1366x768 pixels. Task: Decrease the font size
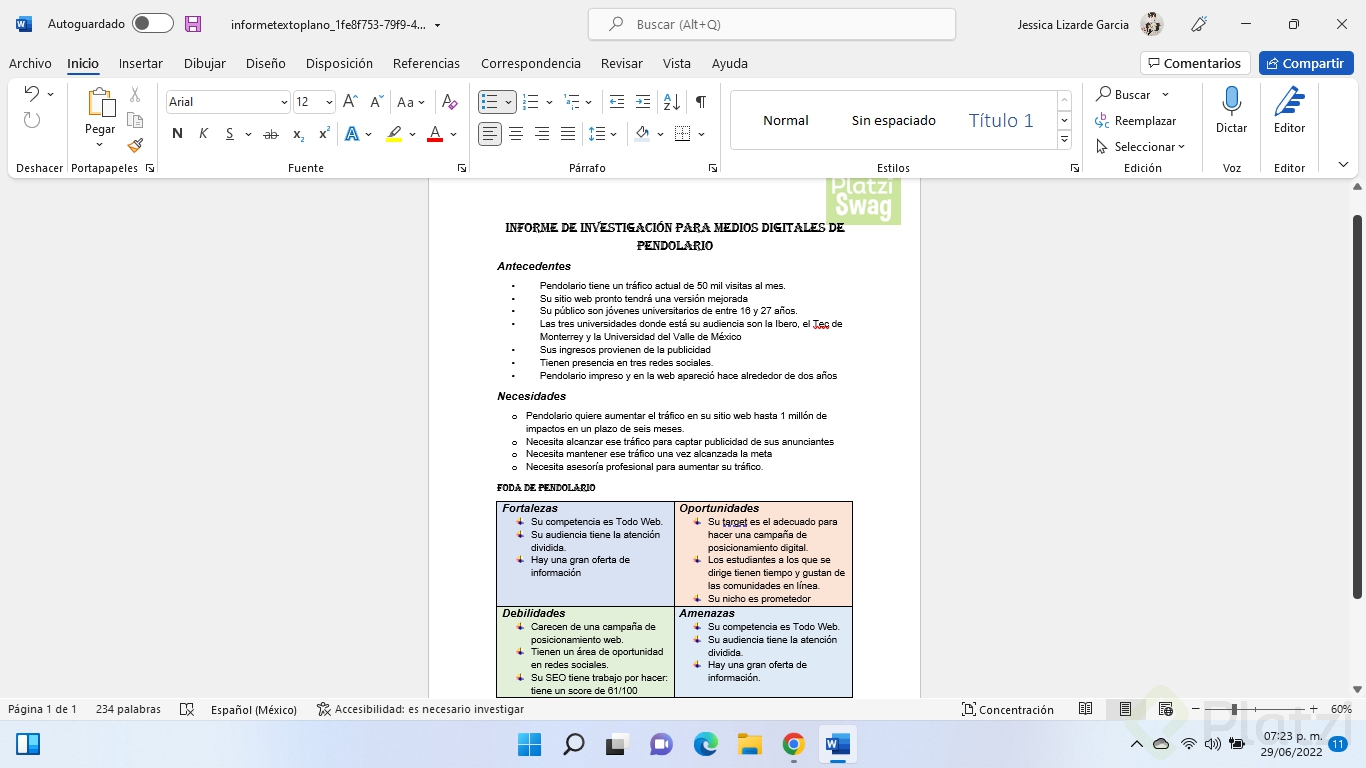tap(376, 102)
